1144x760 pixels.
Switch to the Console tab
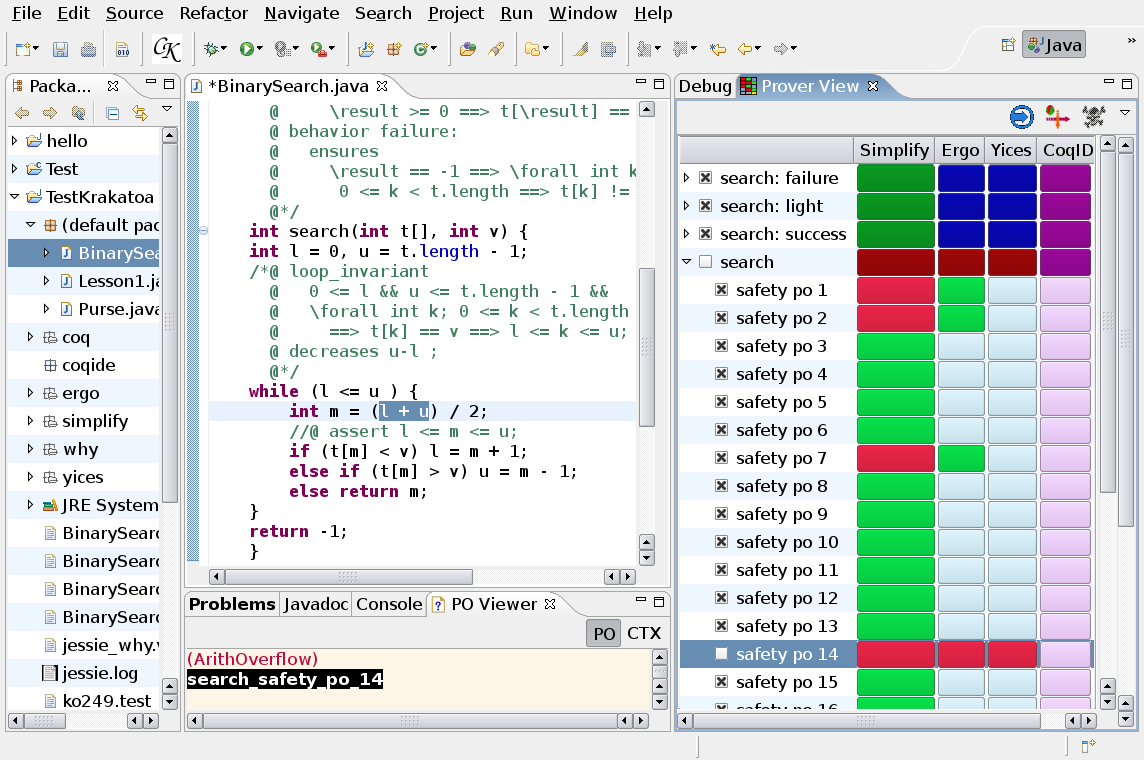tap(389, 604)
